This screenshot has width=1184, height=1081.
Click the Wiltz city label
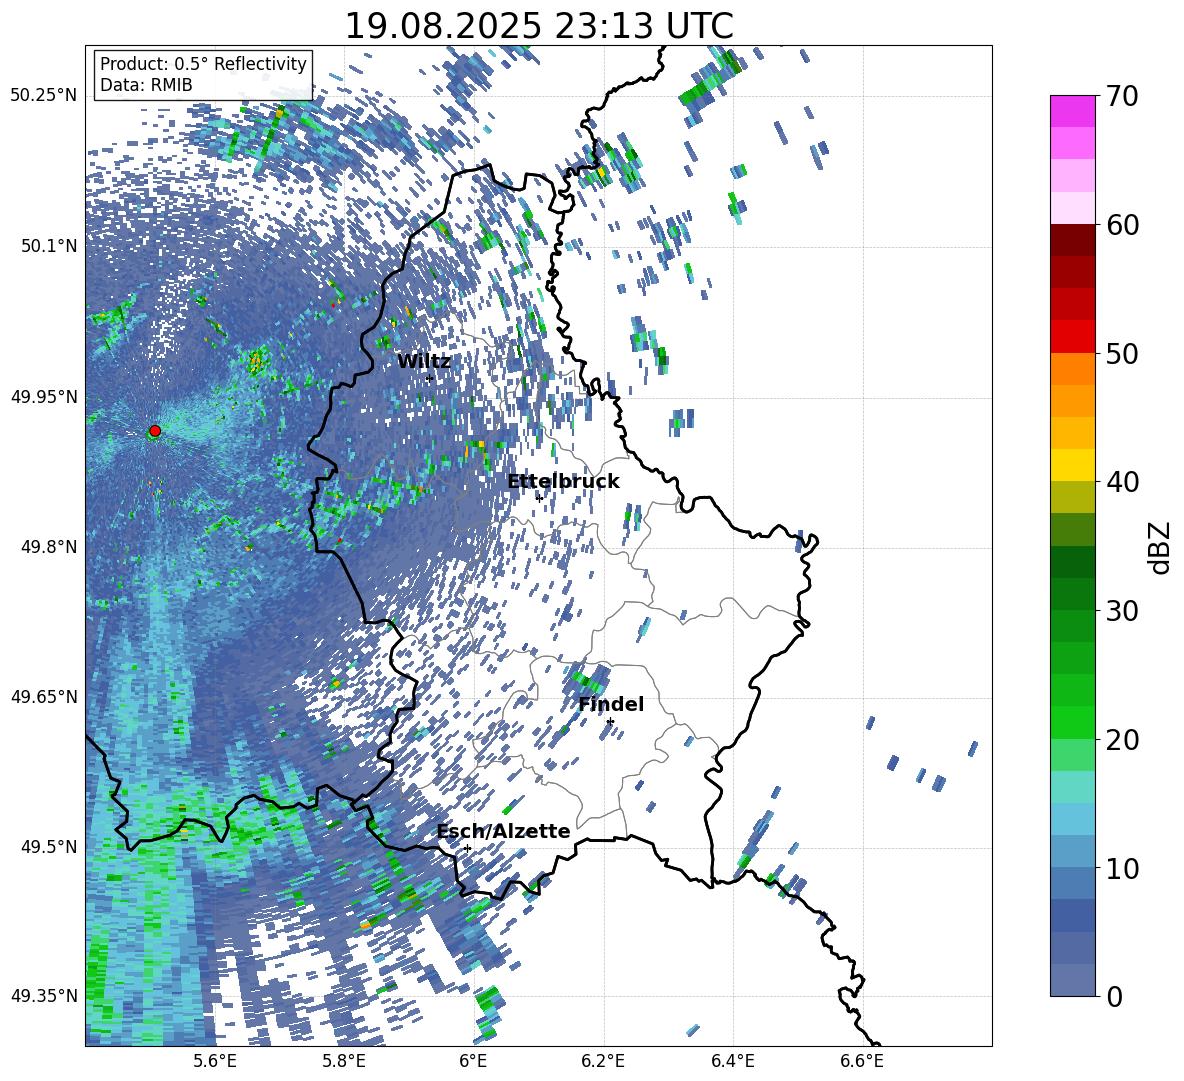pyautogui.click(x=424, y=362)
